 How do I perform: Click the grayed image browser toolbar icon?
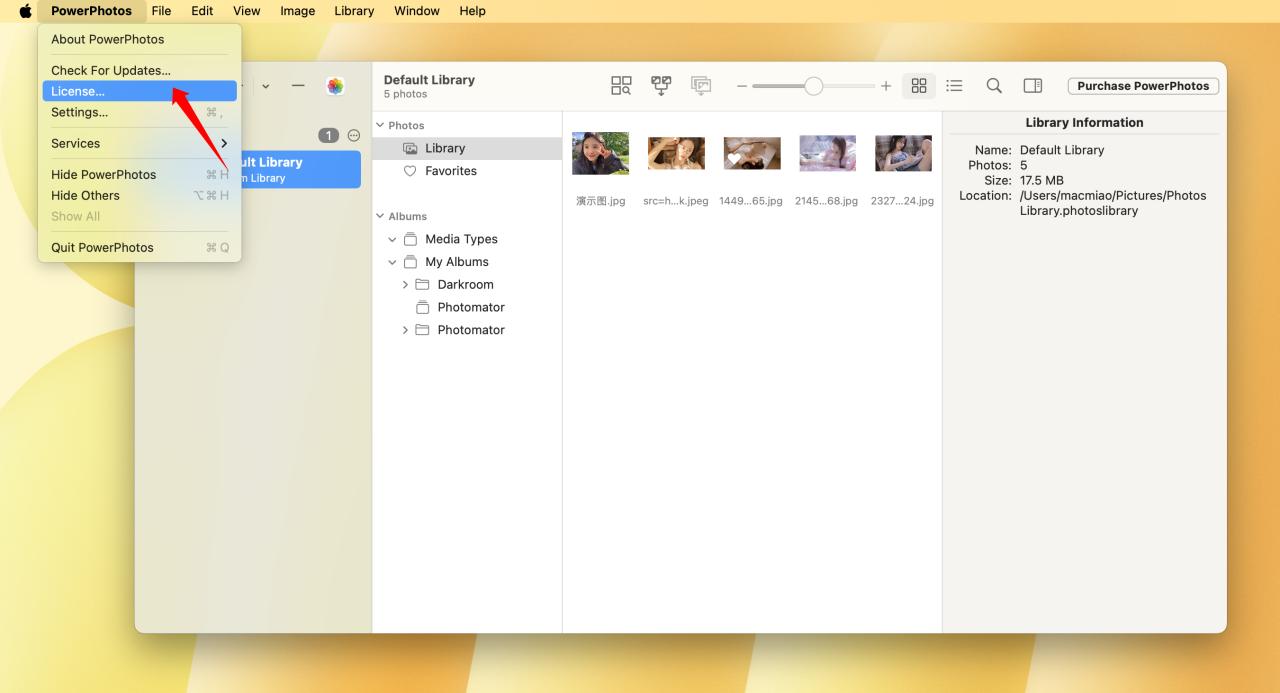[x=701, y=86]
